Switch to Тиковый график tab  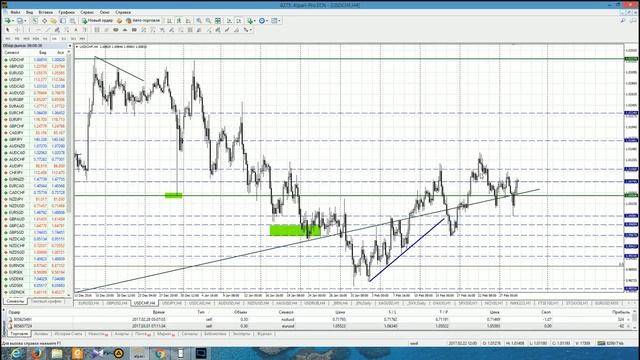pos(47,301)
